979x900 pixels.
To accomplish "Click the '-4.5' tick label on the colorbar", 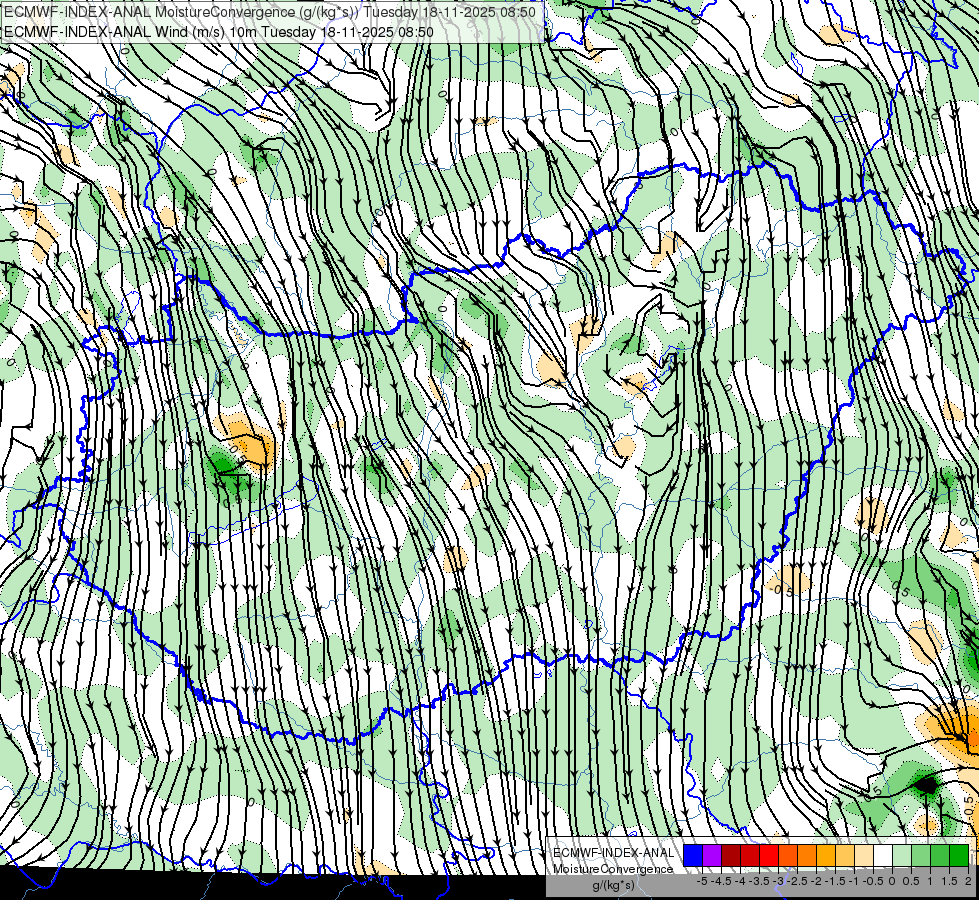I will click(x=721, y=881).
